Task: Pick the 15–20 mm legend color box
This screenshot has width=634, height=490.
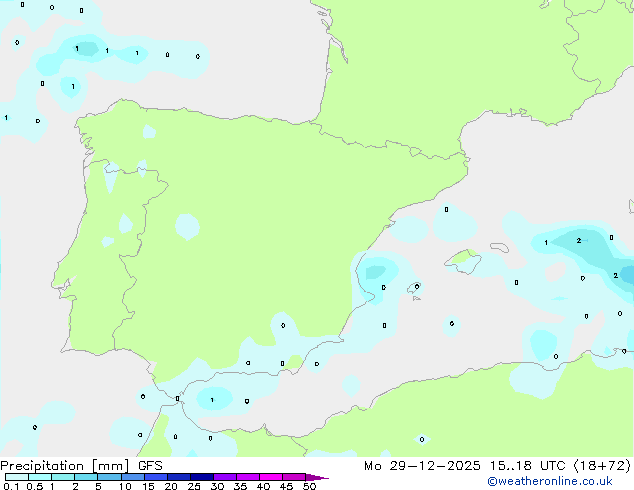Action: pos(155,477)
